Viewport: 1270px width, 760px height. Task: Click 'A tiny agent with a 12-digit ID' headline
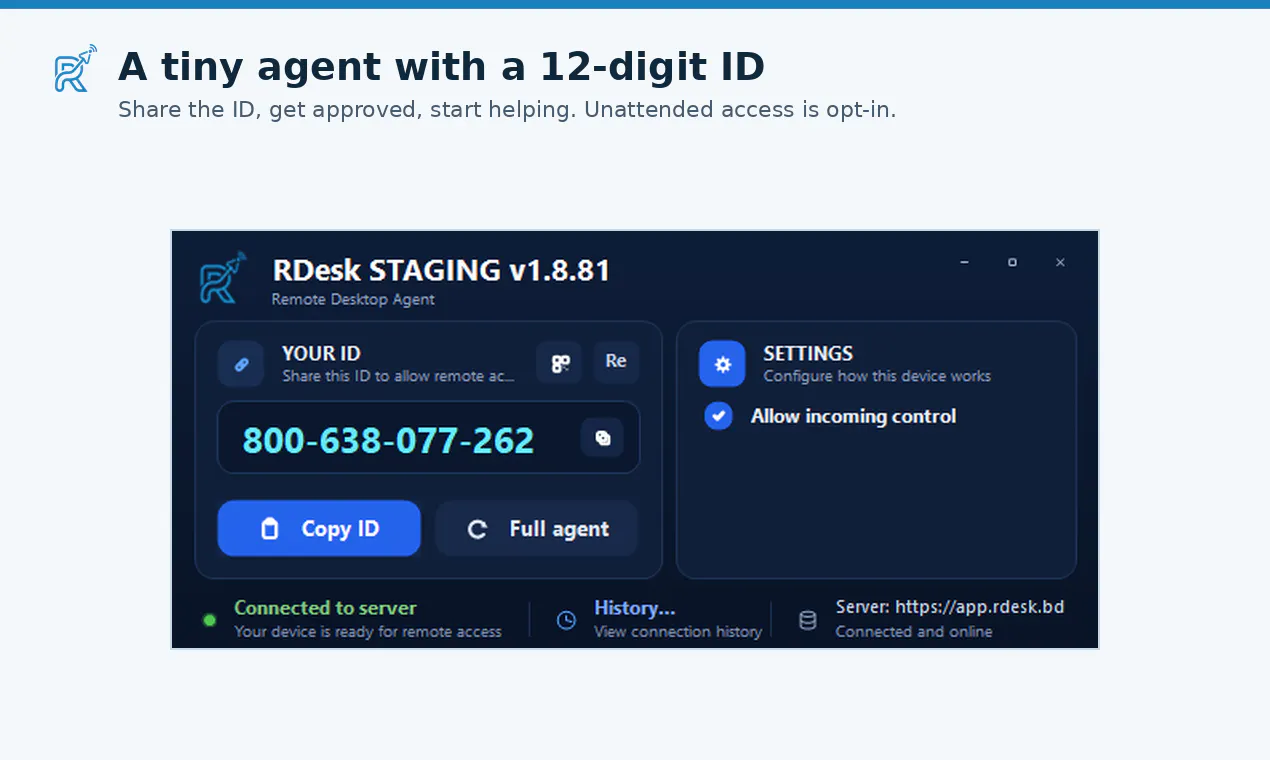click(441, 67)
